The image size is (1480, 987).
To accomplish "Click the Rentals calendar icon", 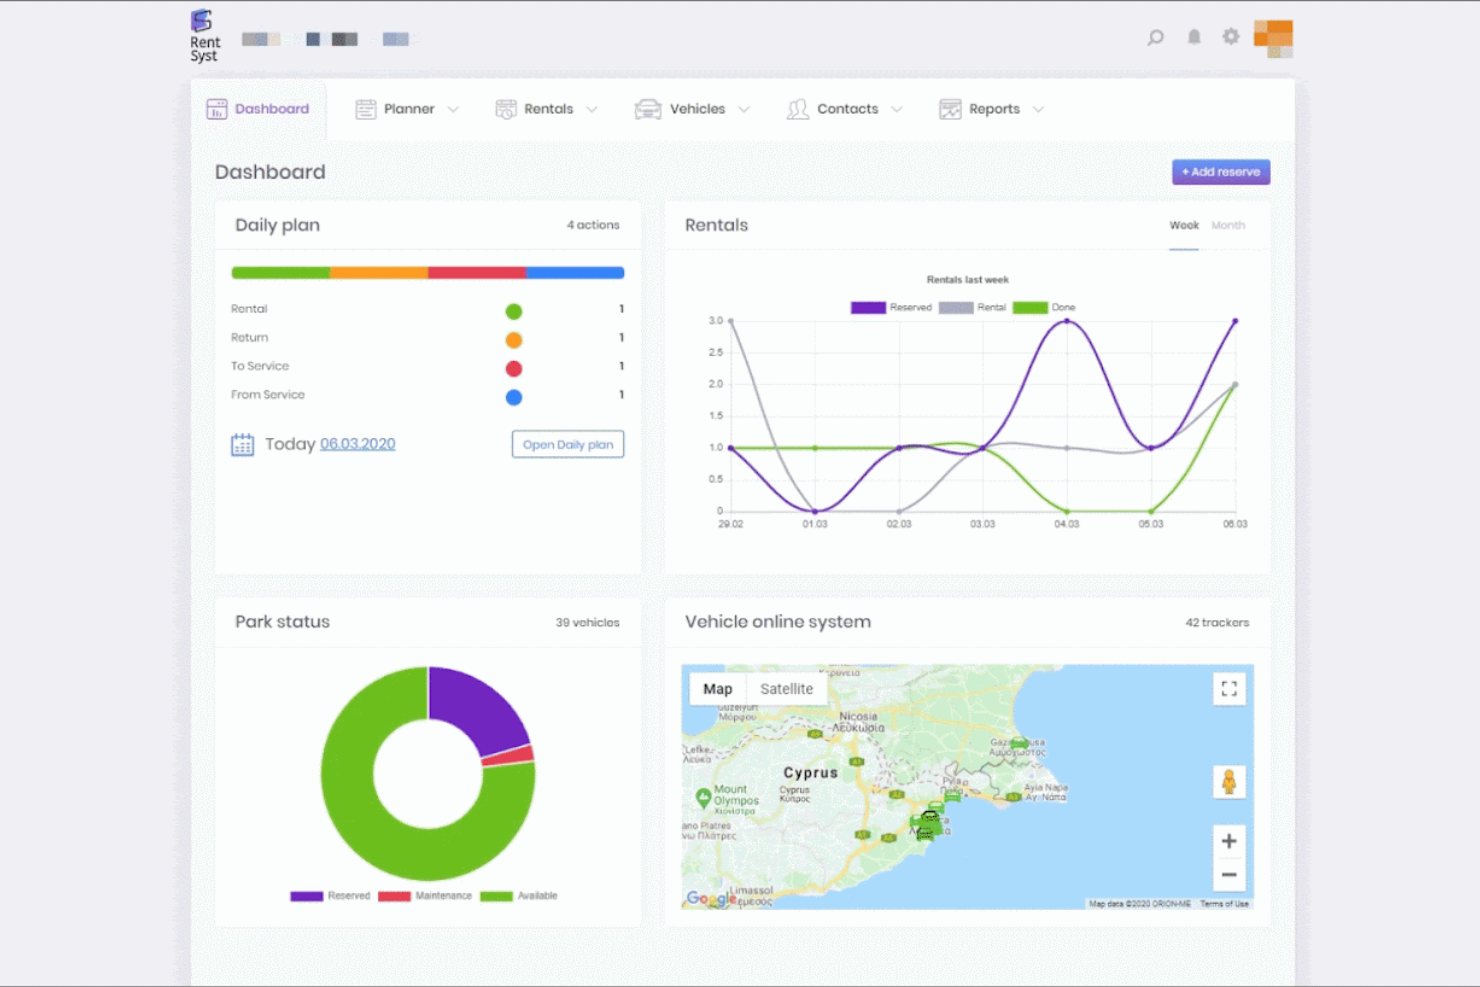I will click(x=506, y=109).
